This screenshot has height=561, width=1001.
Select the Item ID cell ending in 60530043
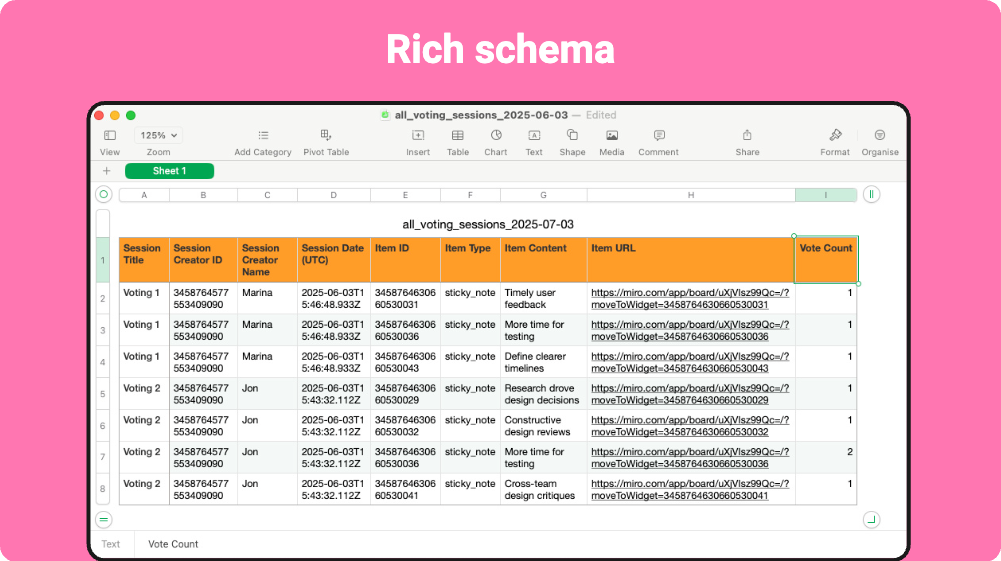(405, 362)
